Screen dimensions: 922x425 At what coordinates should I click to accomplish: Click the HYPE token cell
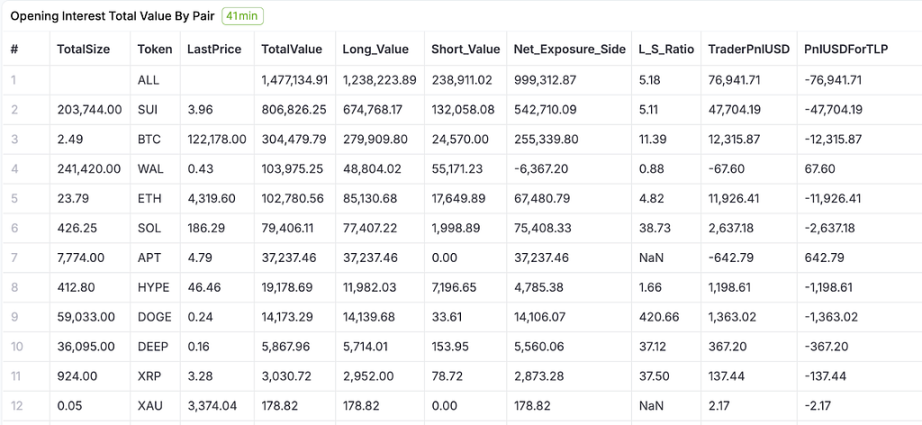coord(153,288)
